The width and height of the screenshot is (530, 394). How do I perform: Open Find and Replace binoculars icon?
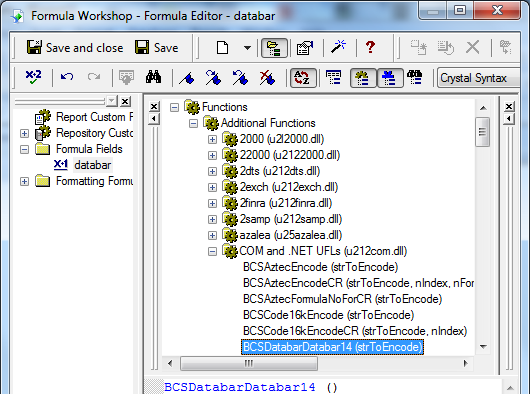[x=153, y=77]
